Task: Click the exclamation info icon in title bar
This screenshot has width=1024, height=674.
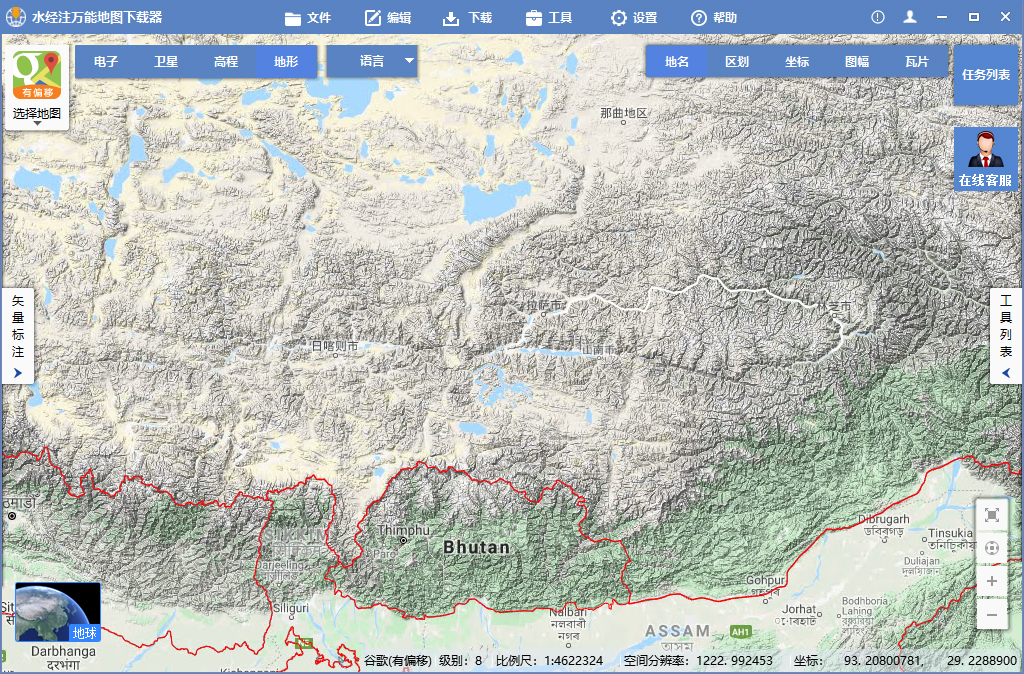Action: tap(878, 18)
